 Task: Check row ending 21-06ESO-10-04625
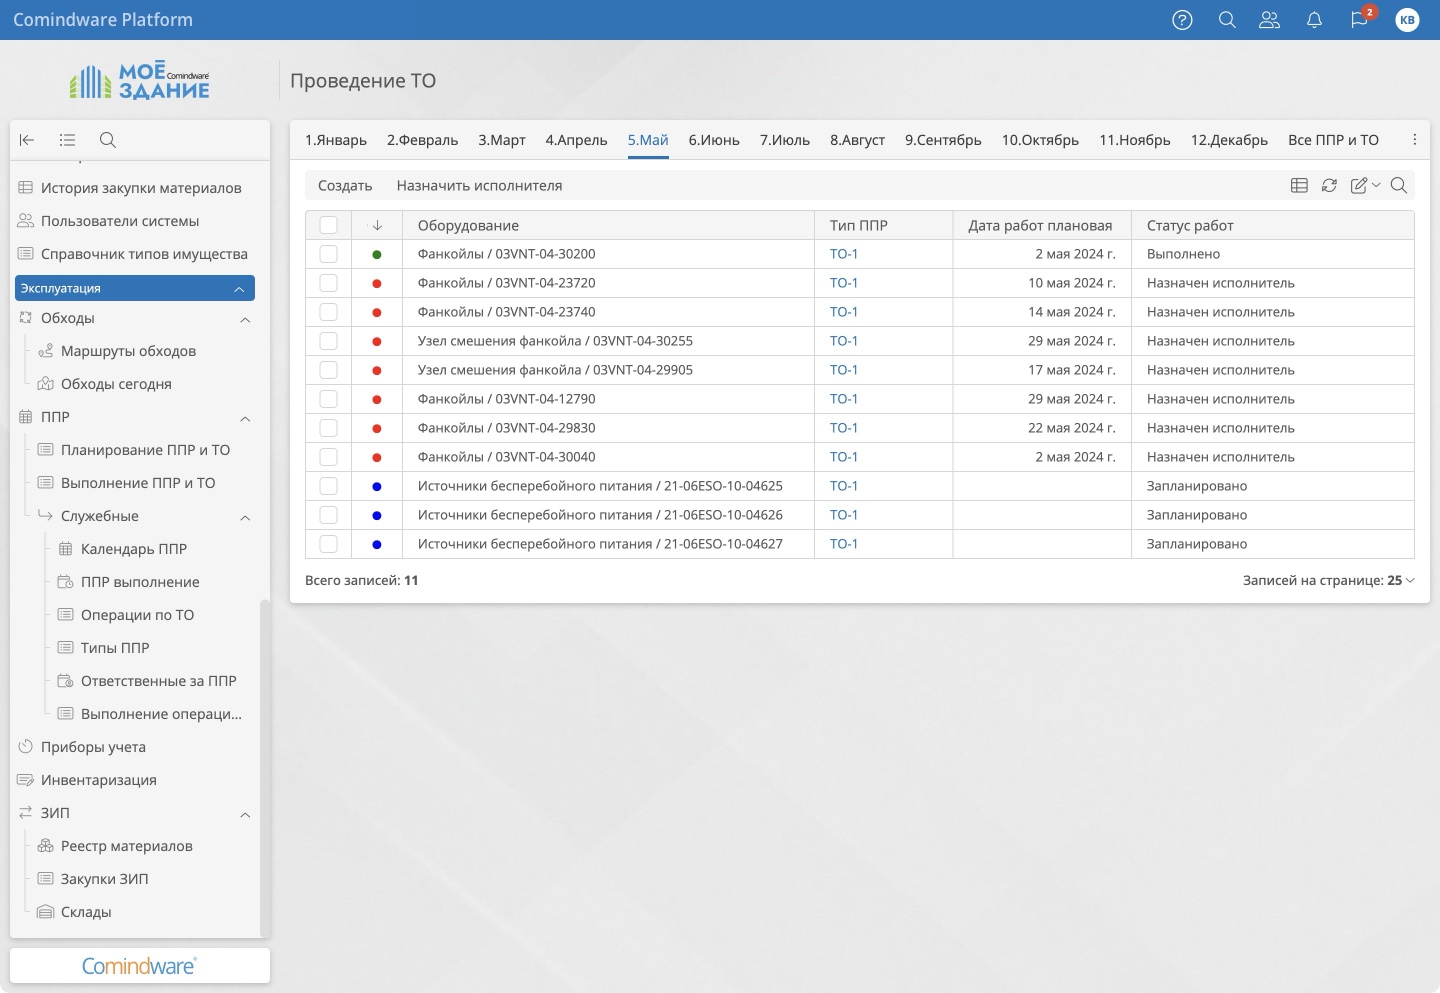[328, 486]
